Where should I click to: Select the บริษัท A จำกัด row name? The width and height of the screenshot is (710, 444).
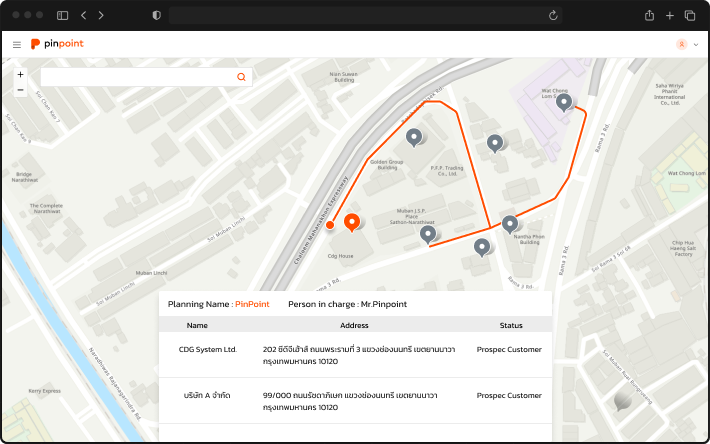click(207, 395)
